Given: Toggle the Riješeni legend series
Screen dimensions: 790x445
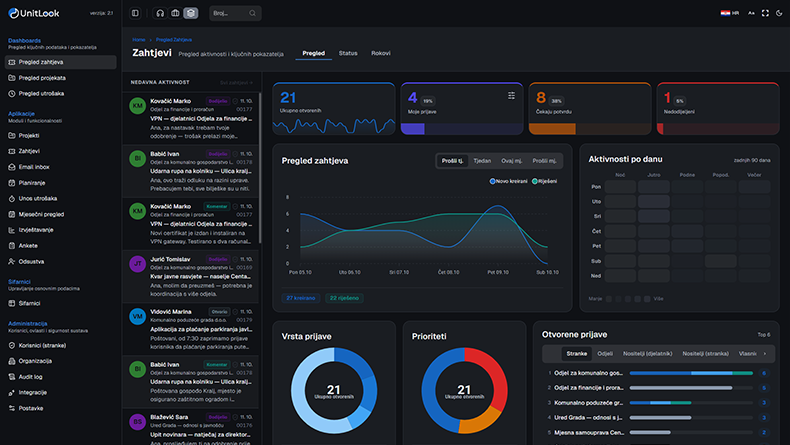Looking at the screenshot, I should click(545, 181).
